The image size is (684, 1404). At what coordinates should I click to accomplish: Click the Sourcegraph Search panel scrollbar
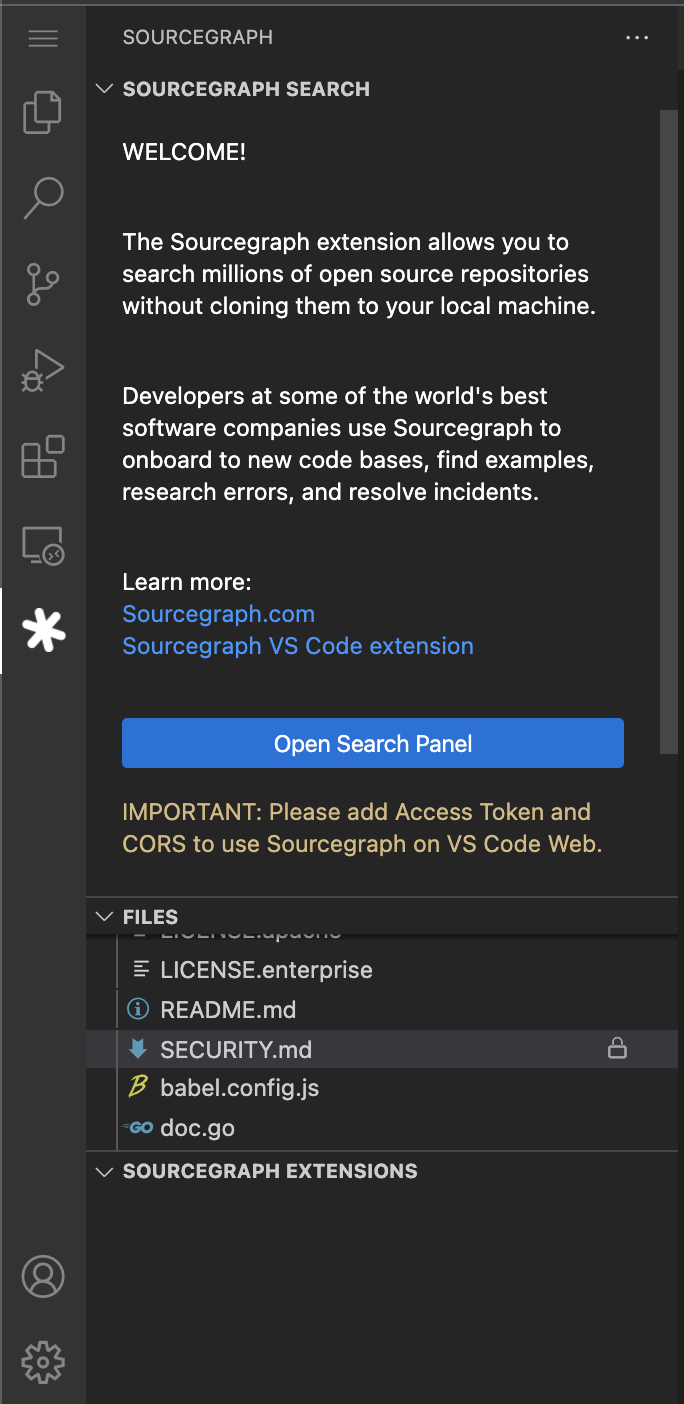pos(669,430)
